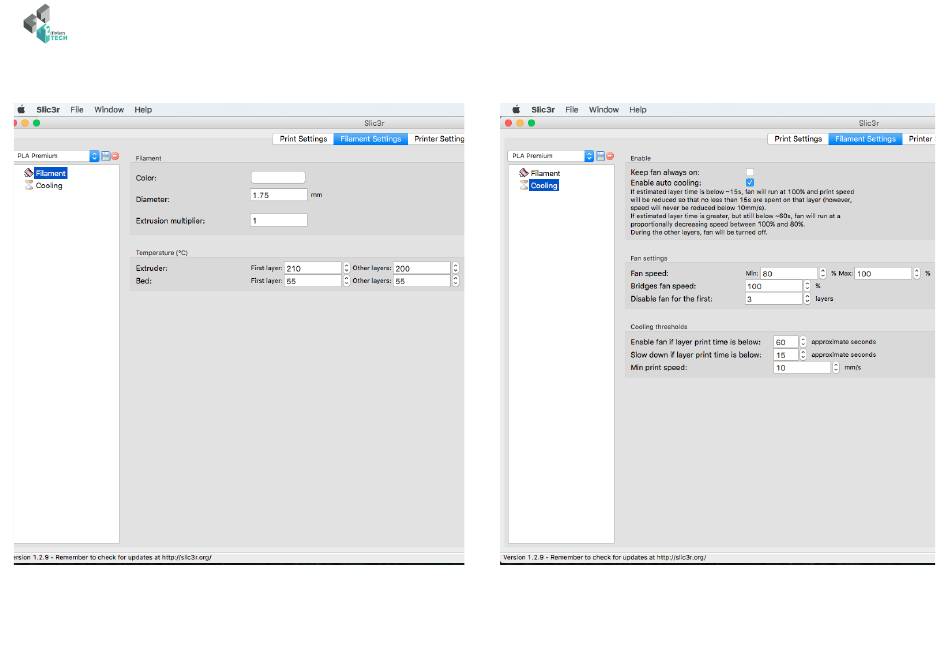Click the Disable fan for the first layers field
This screenshot has height=667, width=950.
tap(774, 299)
